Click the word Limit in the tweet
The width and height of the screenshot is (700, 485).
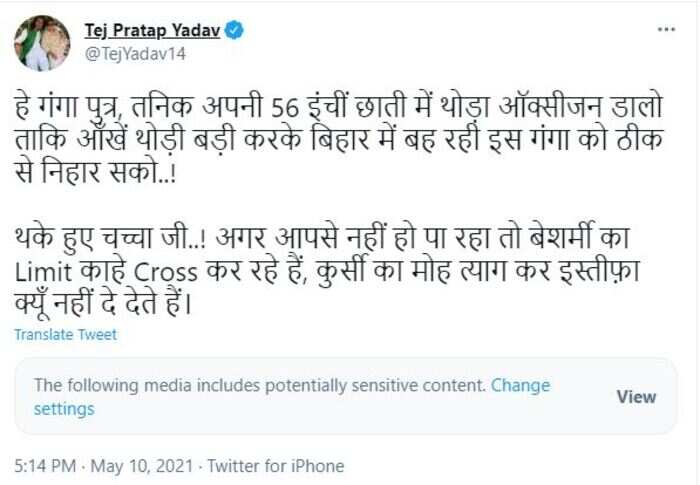(x=43, y=271)
